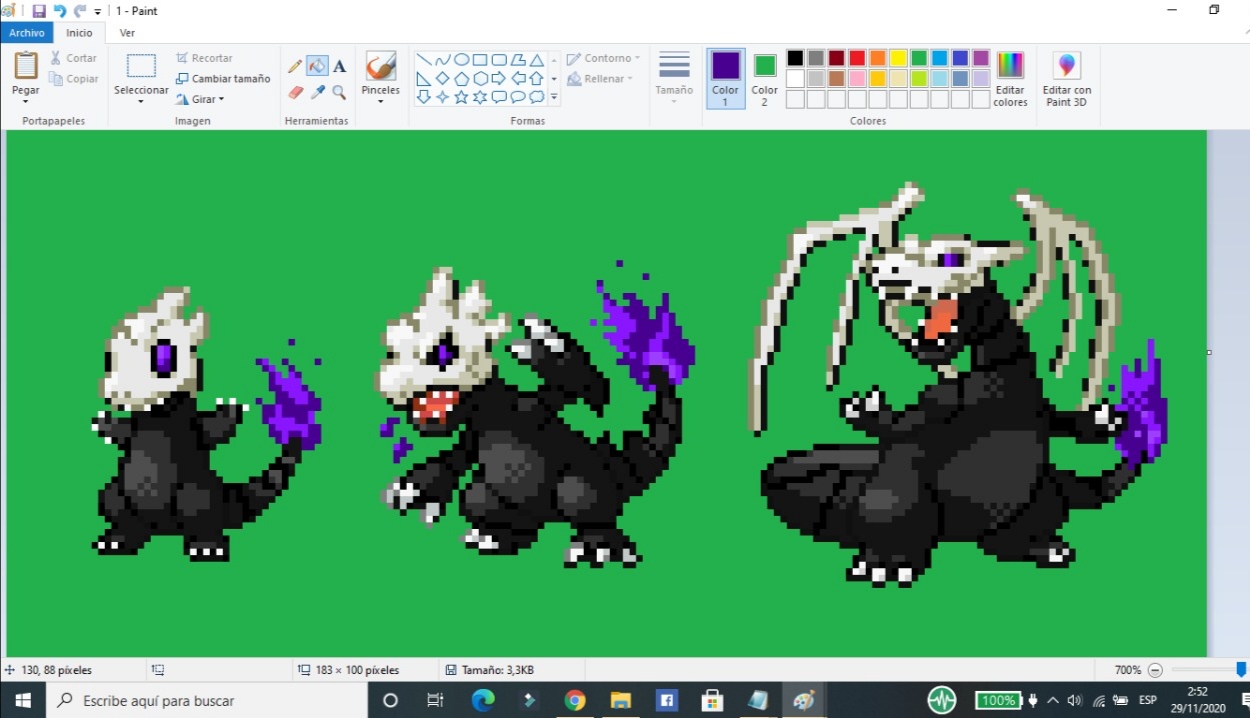Expand the Pinceles brushes dropdown
Image resolution: width=1250 pixels, height=718 pixels.
coord(380,100)
